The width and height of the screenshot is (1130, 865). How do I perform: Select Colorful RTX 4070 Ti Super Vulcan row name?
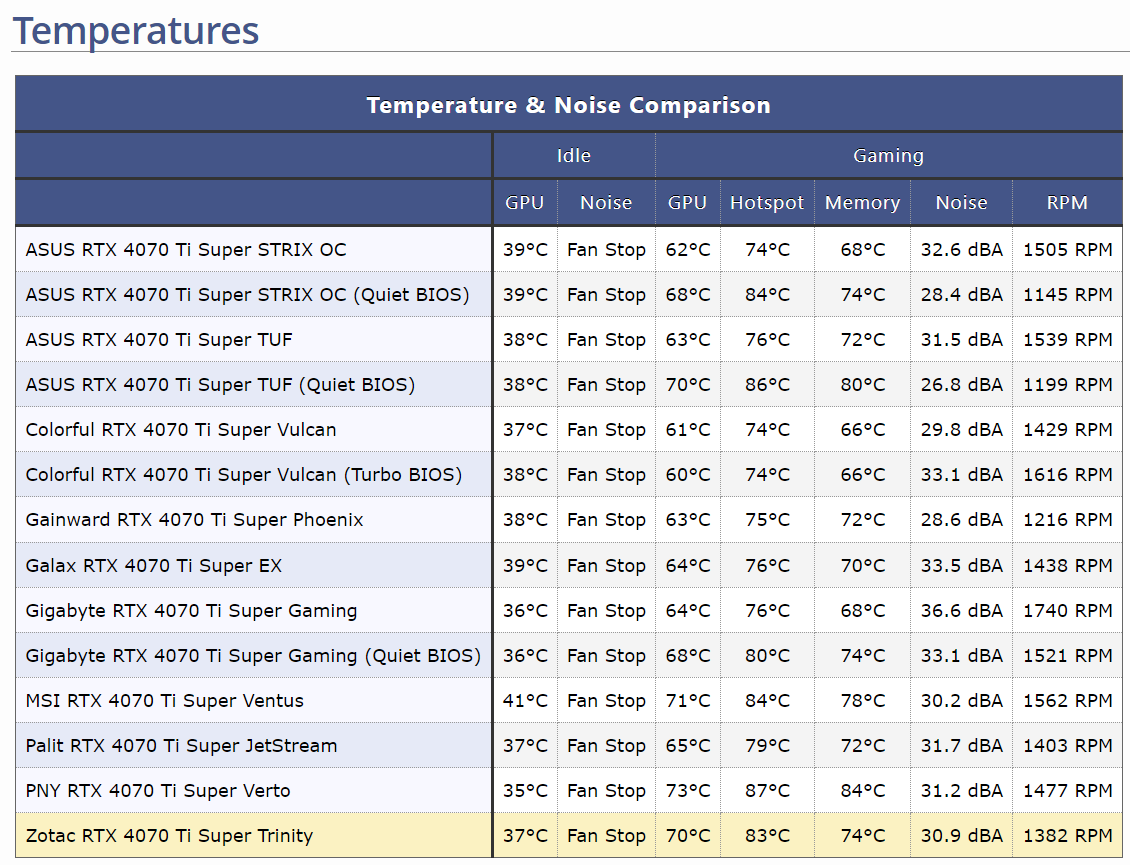(x=181, y=430)
